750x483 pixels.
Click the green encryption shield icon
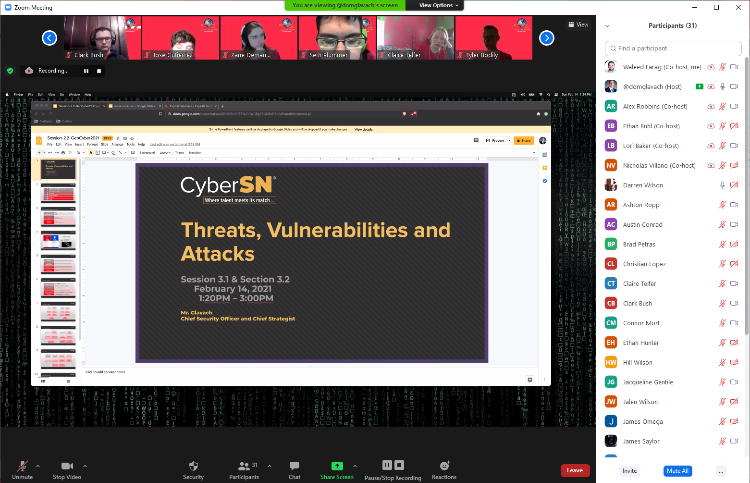(10, 71)
